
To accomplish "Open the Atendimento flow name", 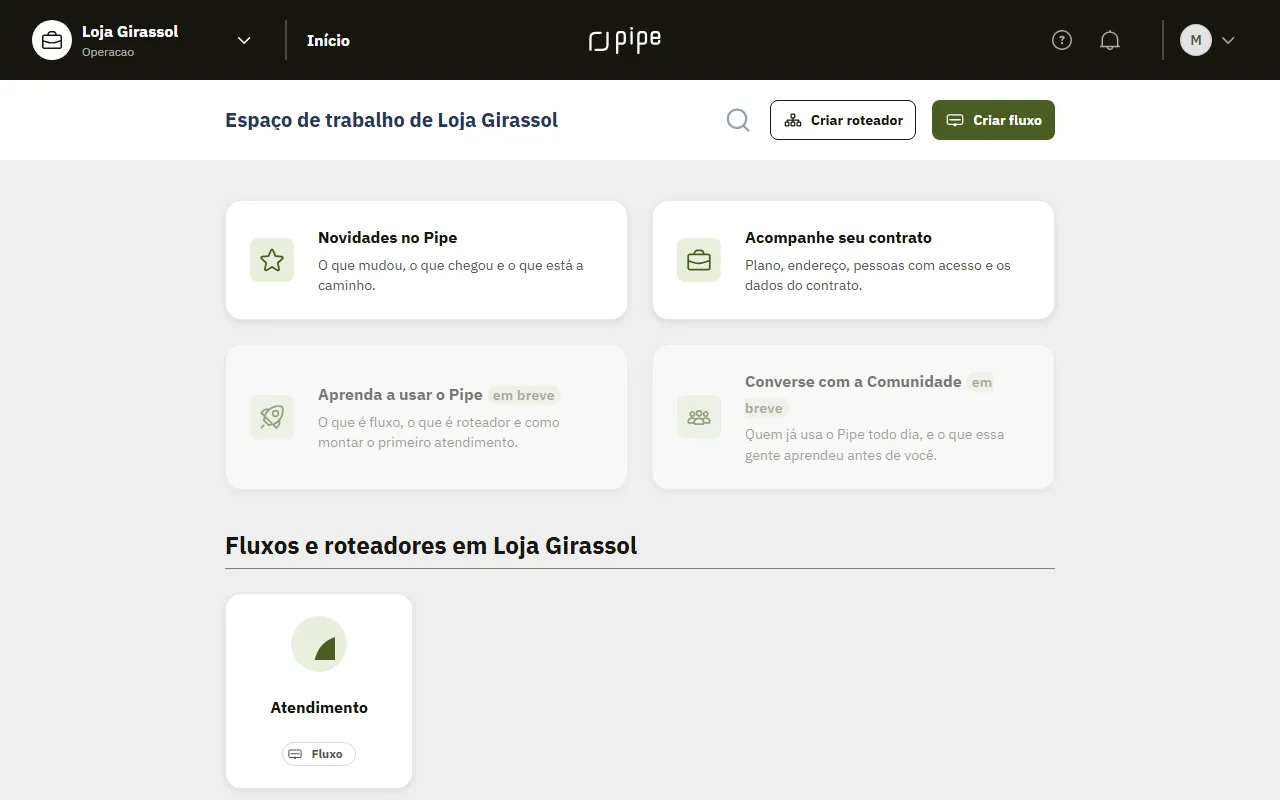I will click(x=319, y=707).
